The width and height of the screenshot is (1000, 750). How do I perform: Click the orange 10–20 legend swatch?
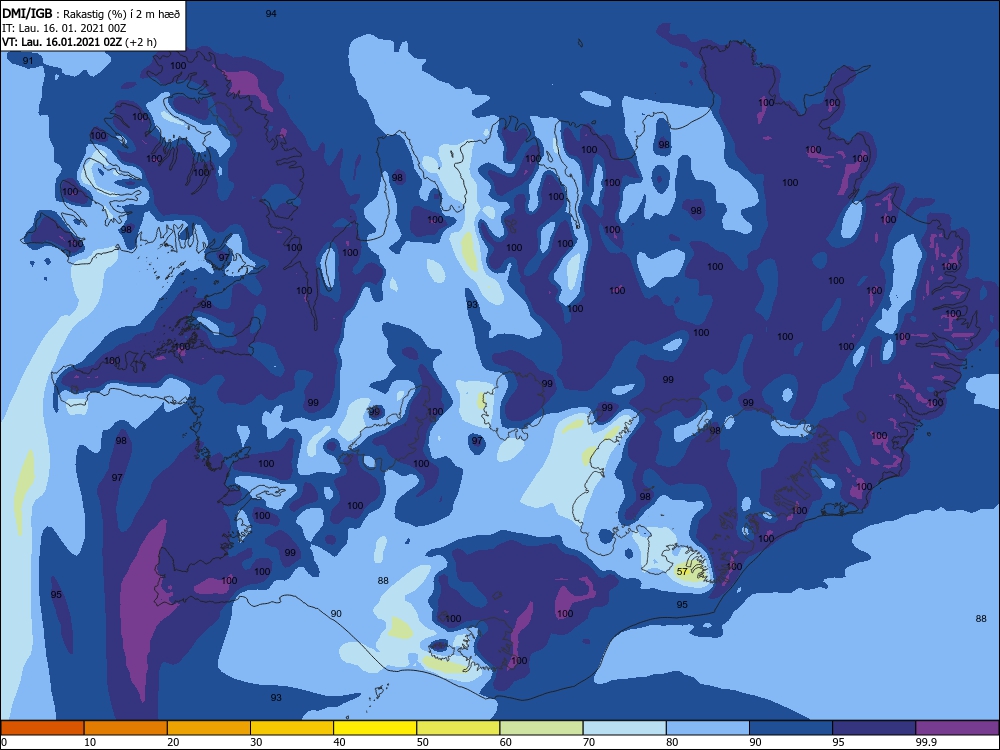[x=126, y=728]
